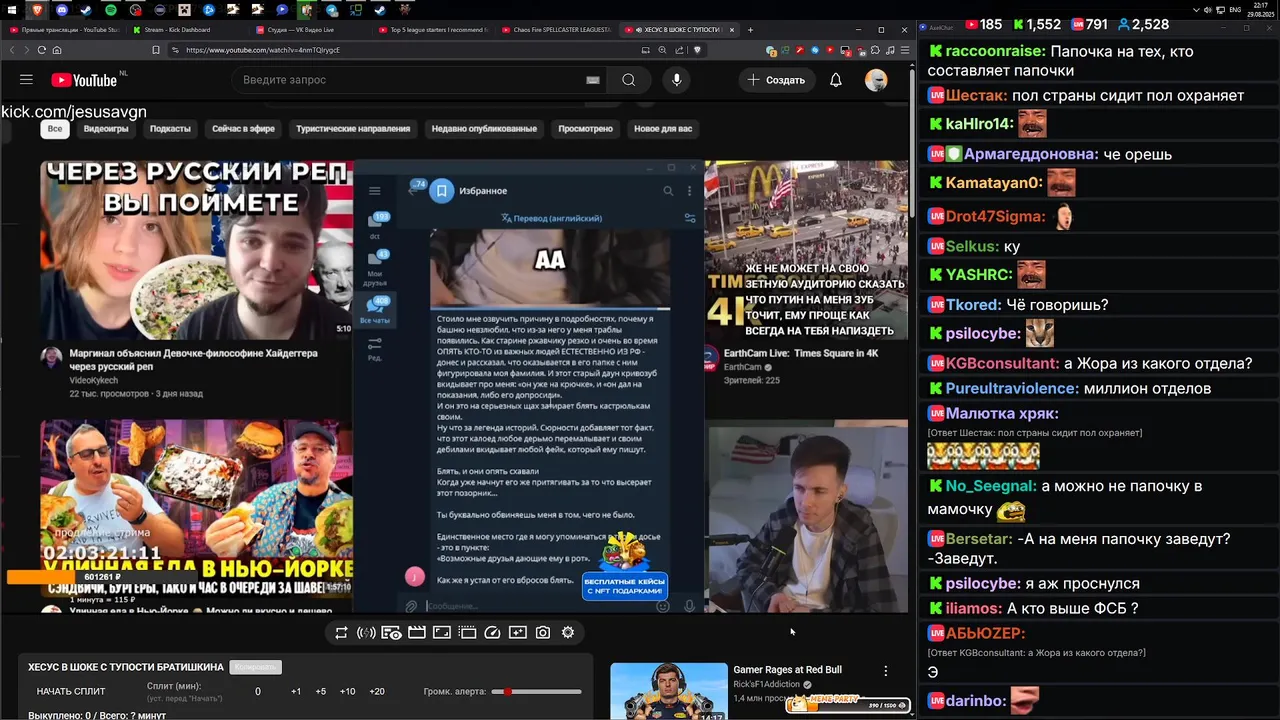Image resolution: width=1280 pixels, height=720 pixels.
Task: Attach a file with Telegram paperclip
Action: point(411,606)
